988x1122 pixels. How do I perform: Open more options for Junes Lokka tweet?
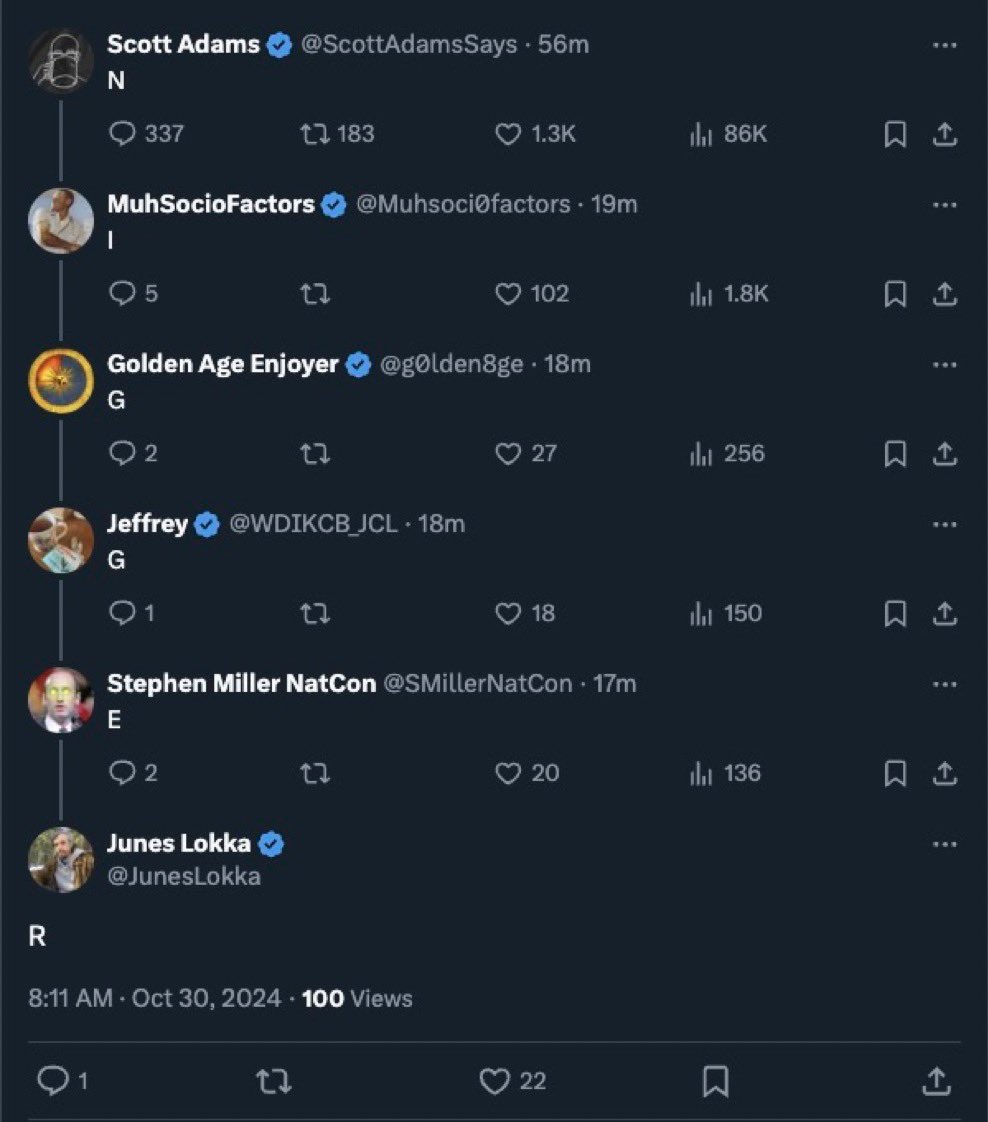pyautogui.click(x=944, y=844)
